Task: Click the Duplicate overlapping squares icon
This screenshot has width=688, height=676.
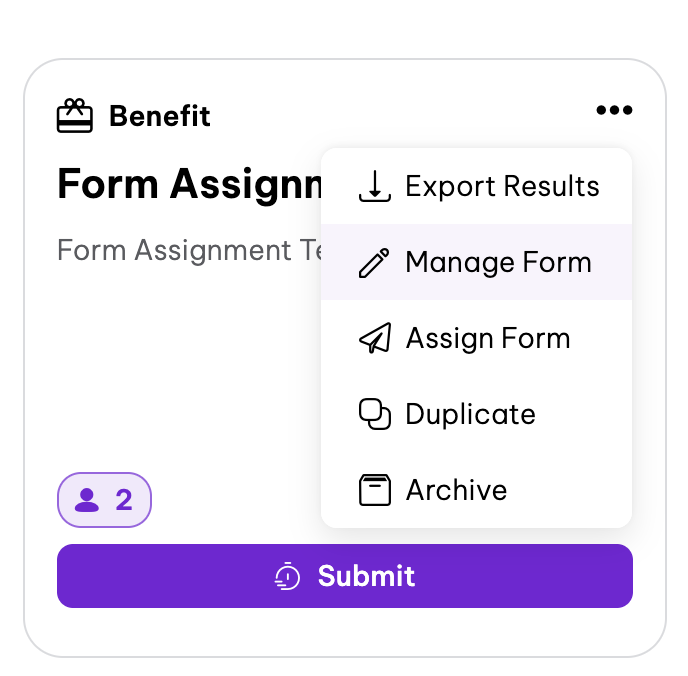Action: point(374,414)
